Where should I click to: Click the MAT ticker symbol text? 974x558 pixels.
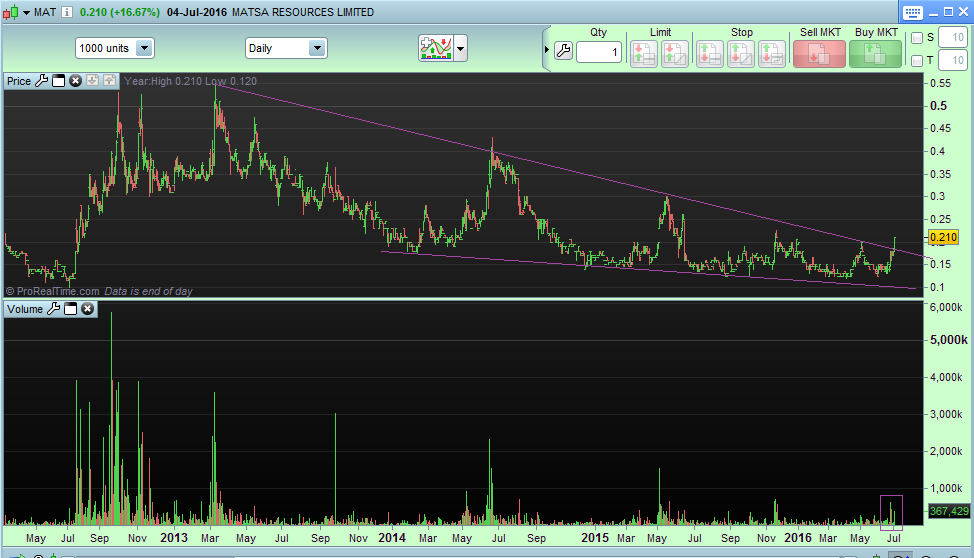click(45, 12)
